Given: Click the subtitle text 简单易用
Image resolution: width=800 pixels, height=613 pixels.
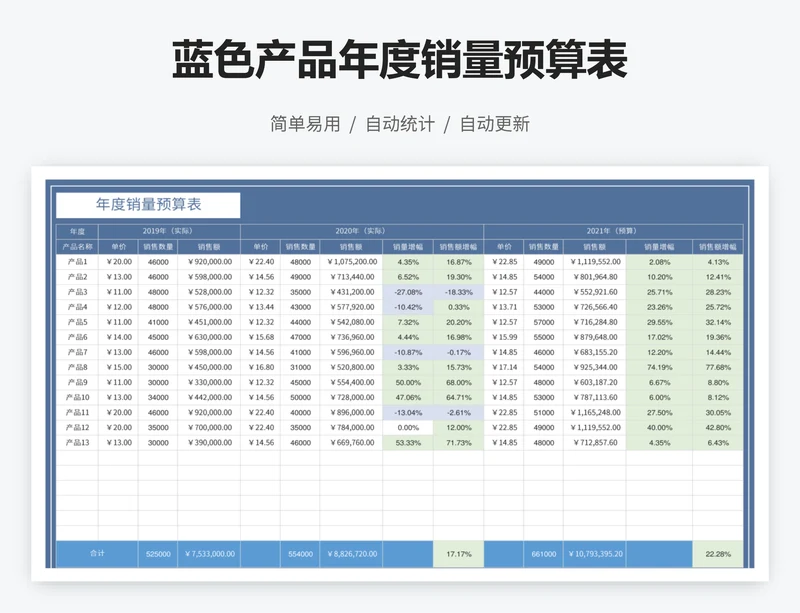Looking at the screenshot, I should pos(305,124).
